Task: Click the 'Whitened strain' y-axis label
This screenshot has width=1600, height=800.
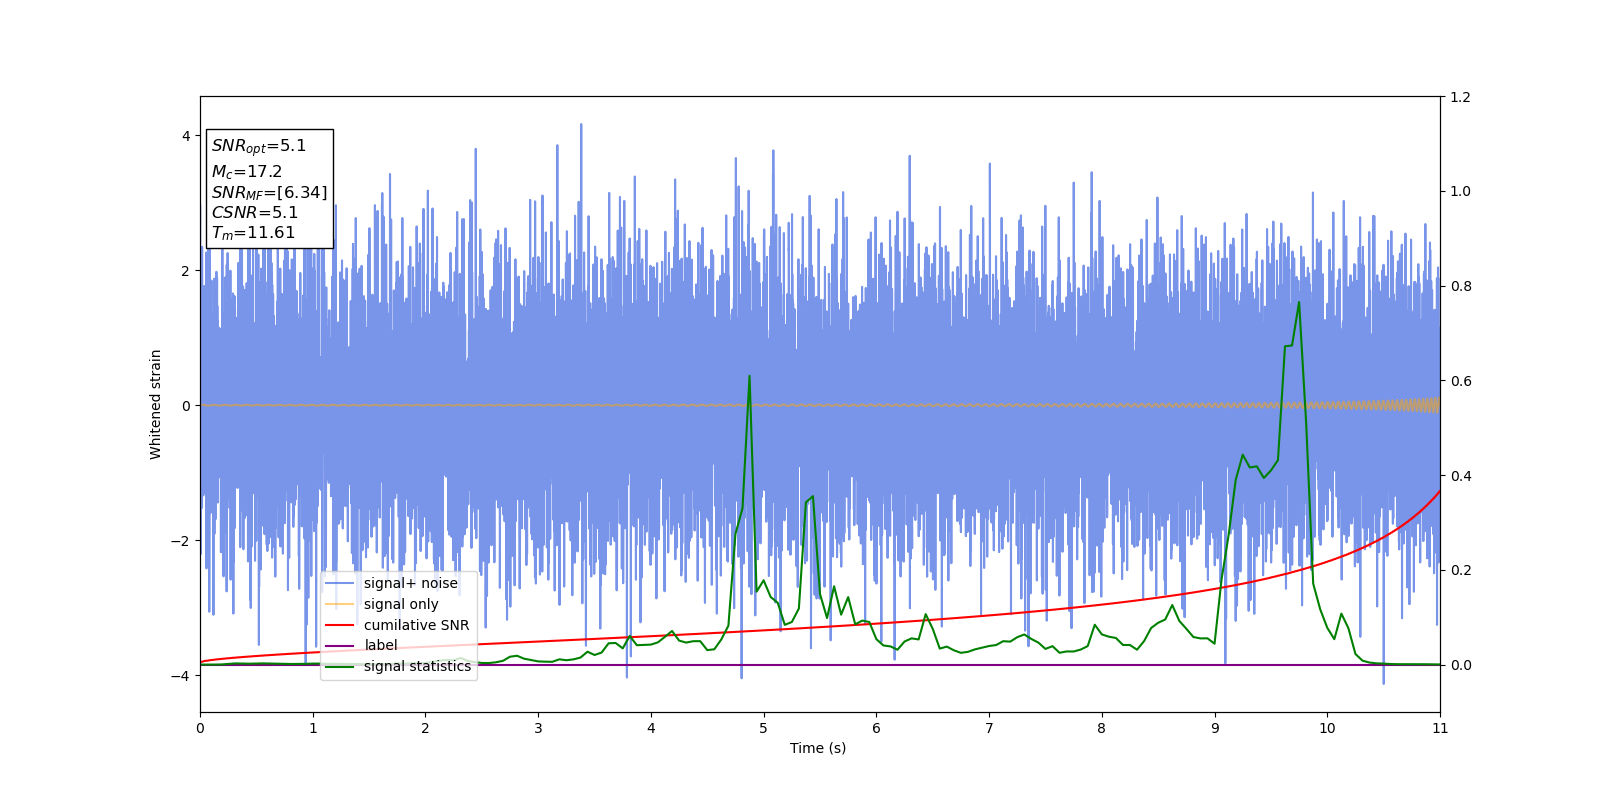Action: pos(156,404)
